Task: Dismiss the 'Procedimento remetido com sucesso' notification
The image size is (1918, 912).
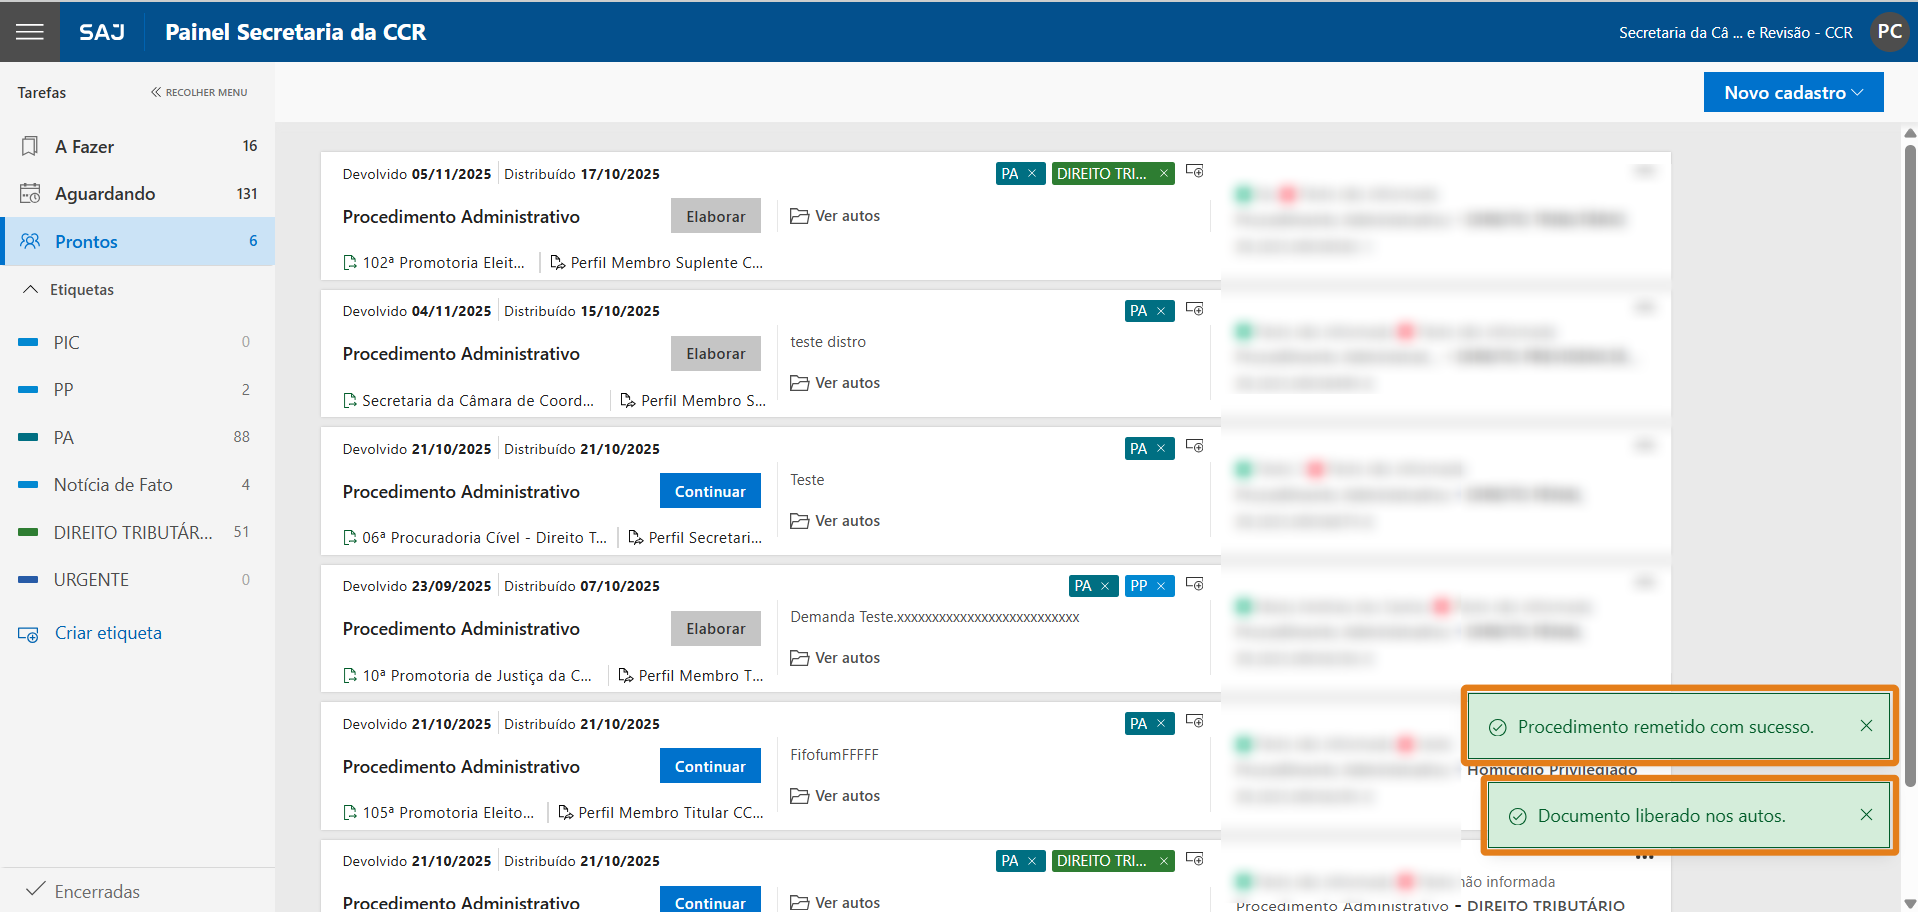Action: [1866, 726]
